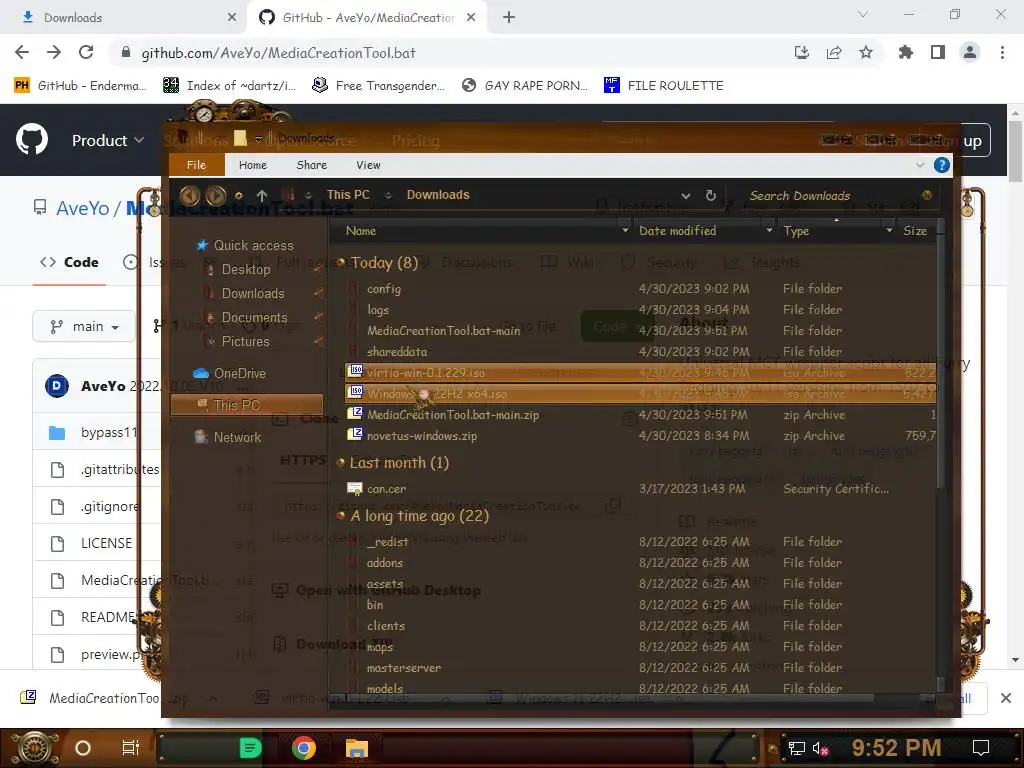
Task: Open the steampunk Start button
Action: [35, 748]
